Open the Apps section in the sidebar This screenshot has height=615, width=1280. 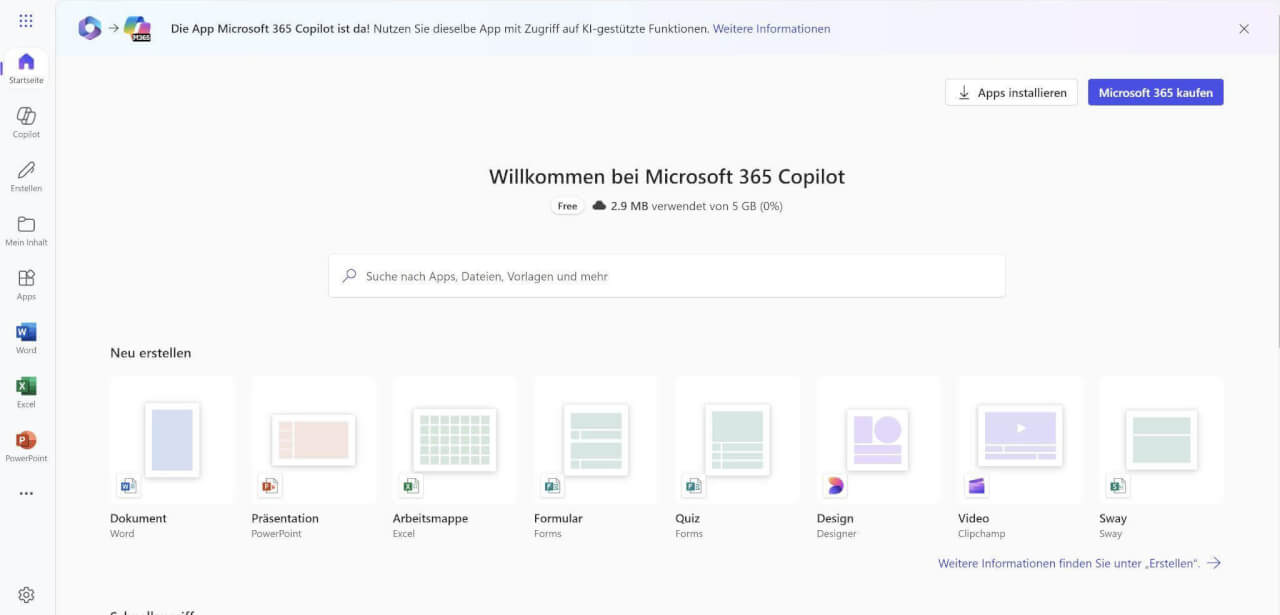(x=25, y=282)
